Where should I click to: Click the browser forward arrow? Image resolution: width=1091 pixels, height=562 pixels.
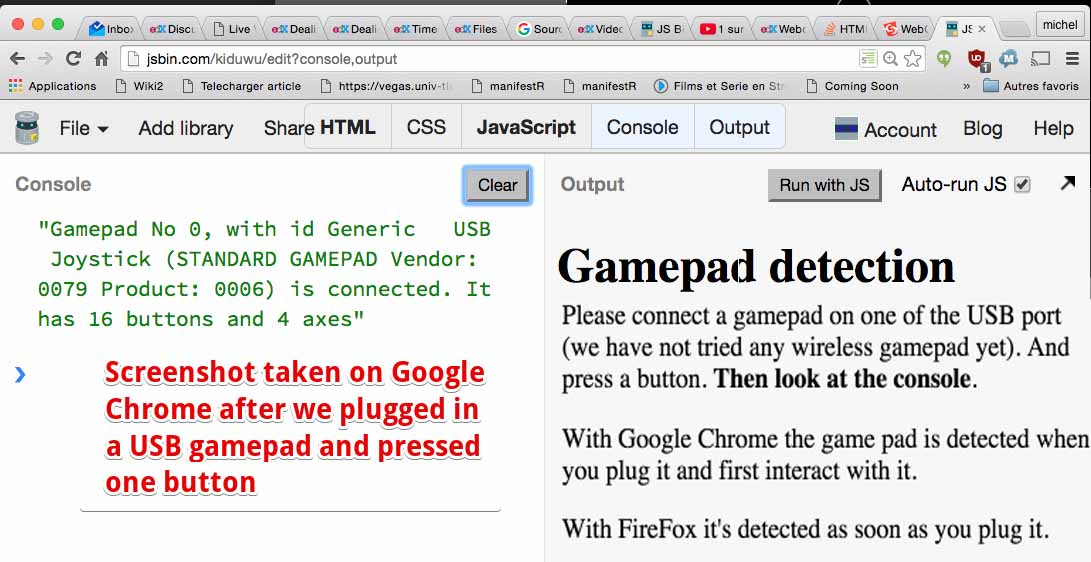[x=45, y=59]
